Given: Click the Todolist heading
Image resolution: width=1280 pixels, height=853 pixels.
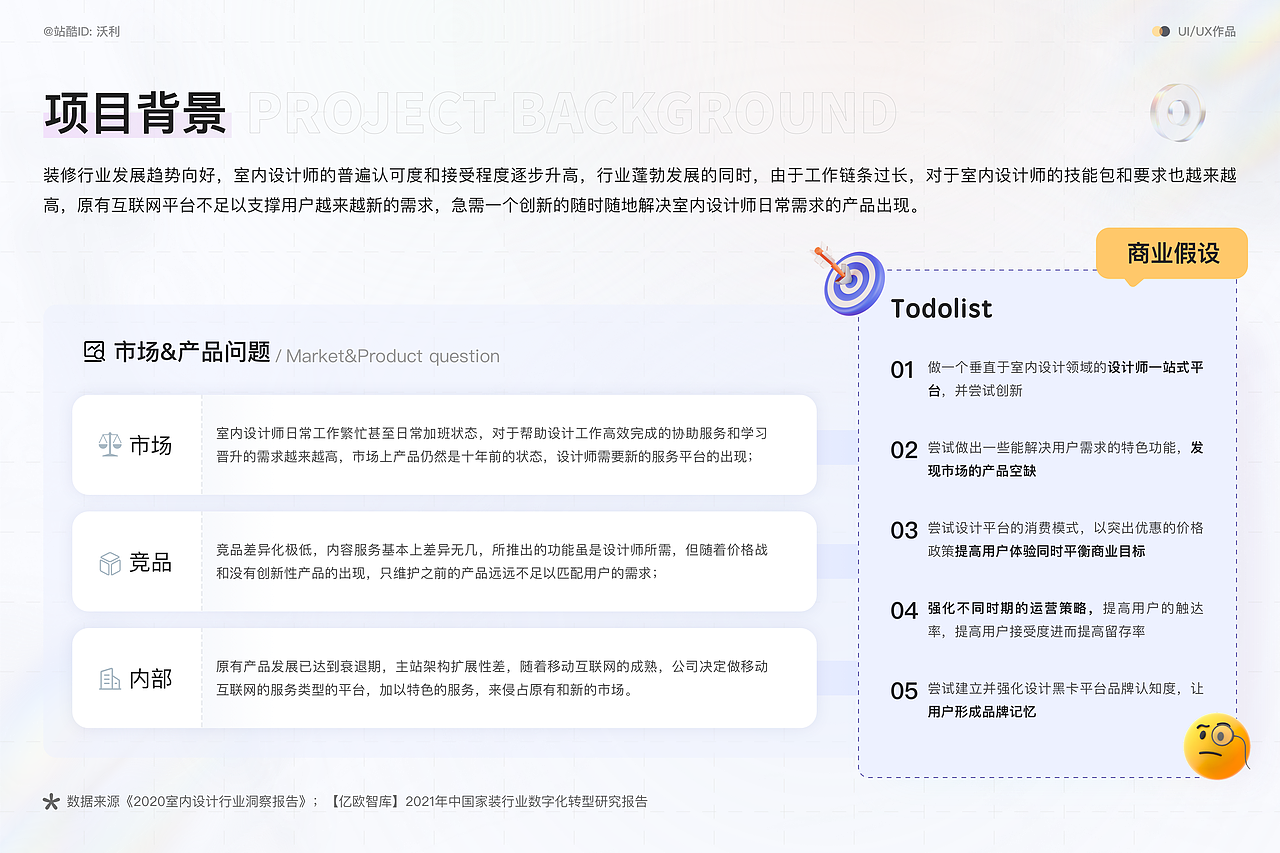Looking at the screenshot, I should click(942, 308).
